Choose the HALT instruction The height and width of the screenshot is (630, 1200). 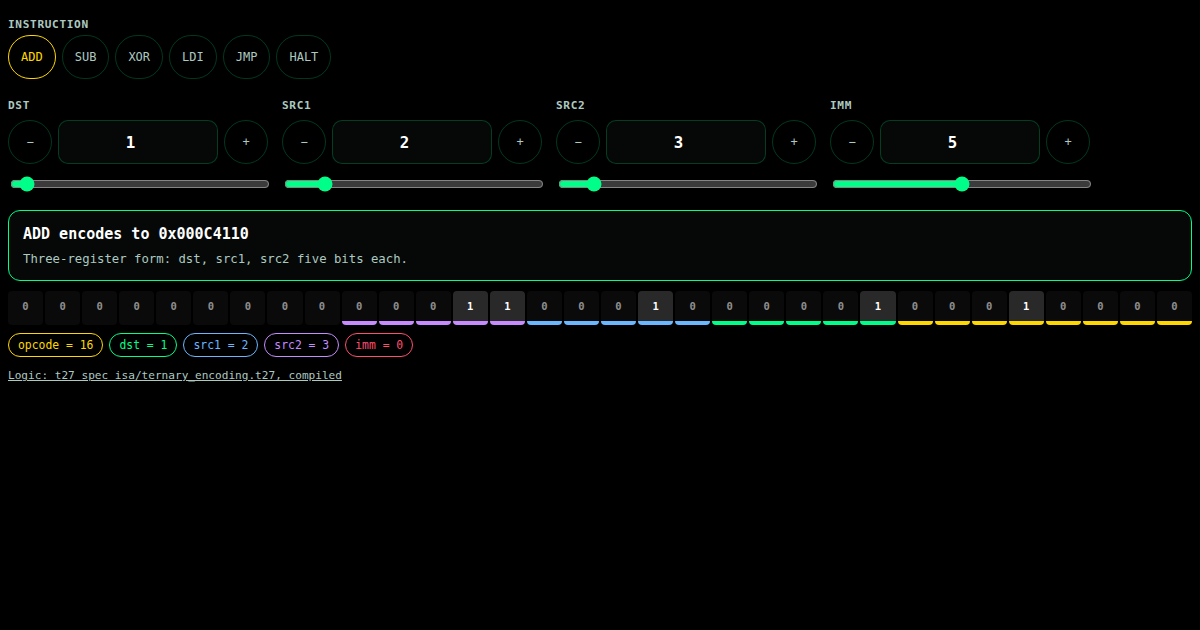pyautogui.click(x=304, y=57)
